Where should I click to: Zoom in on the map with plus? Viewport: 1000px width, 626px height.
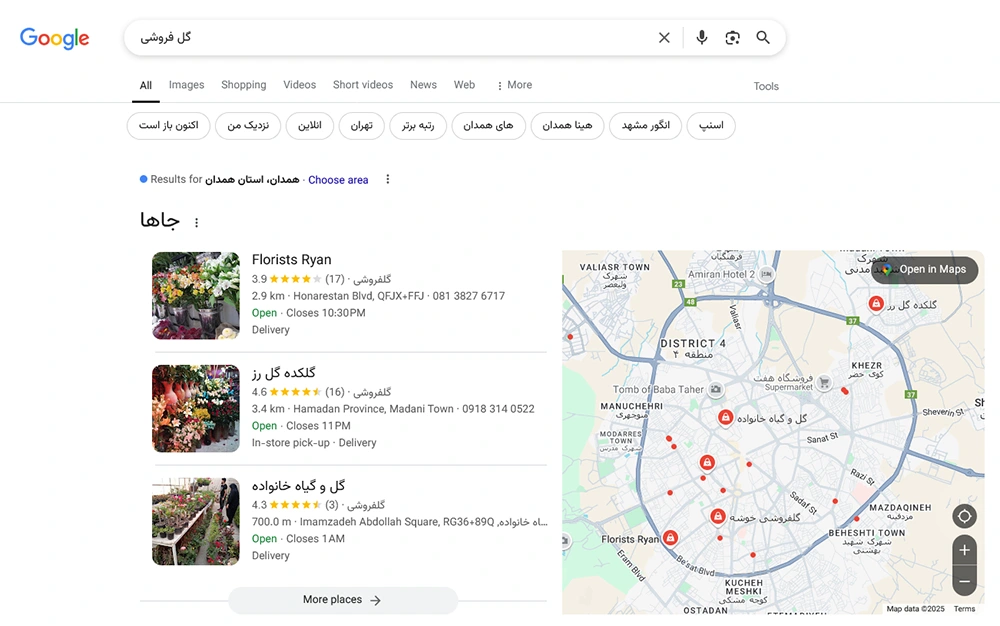(964, 550)
